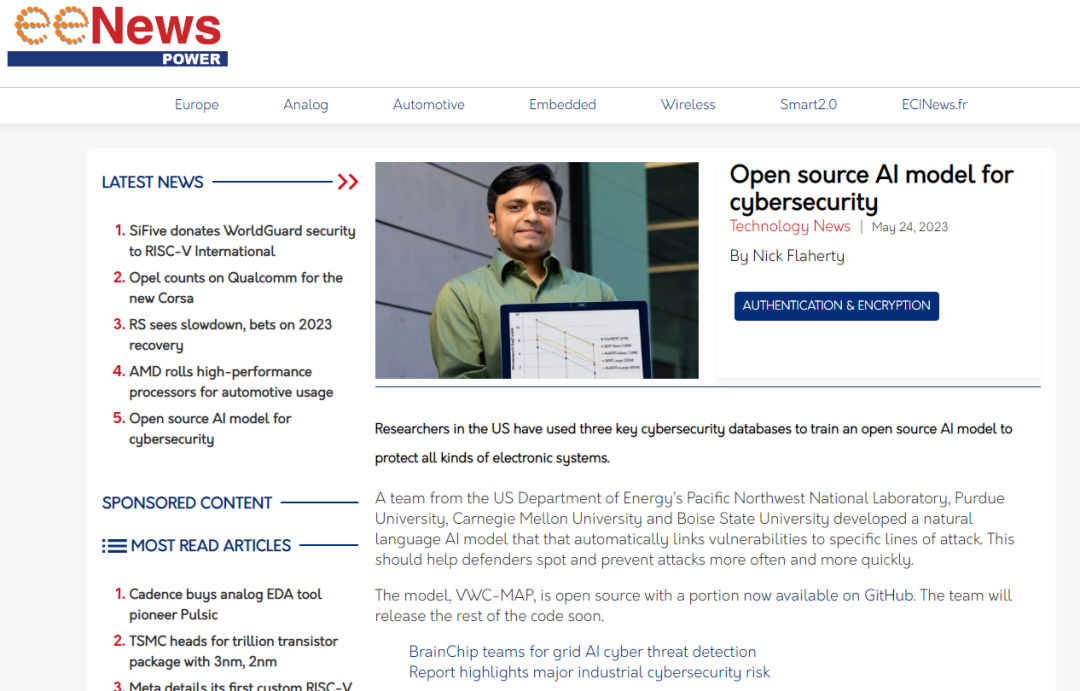
Task: Open RS sees slowdown, bets on 2023 story
Action: point(230,335)
